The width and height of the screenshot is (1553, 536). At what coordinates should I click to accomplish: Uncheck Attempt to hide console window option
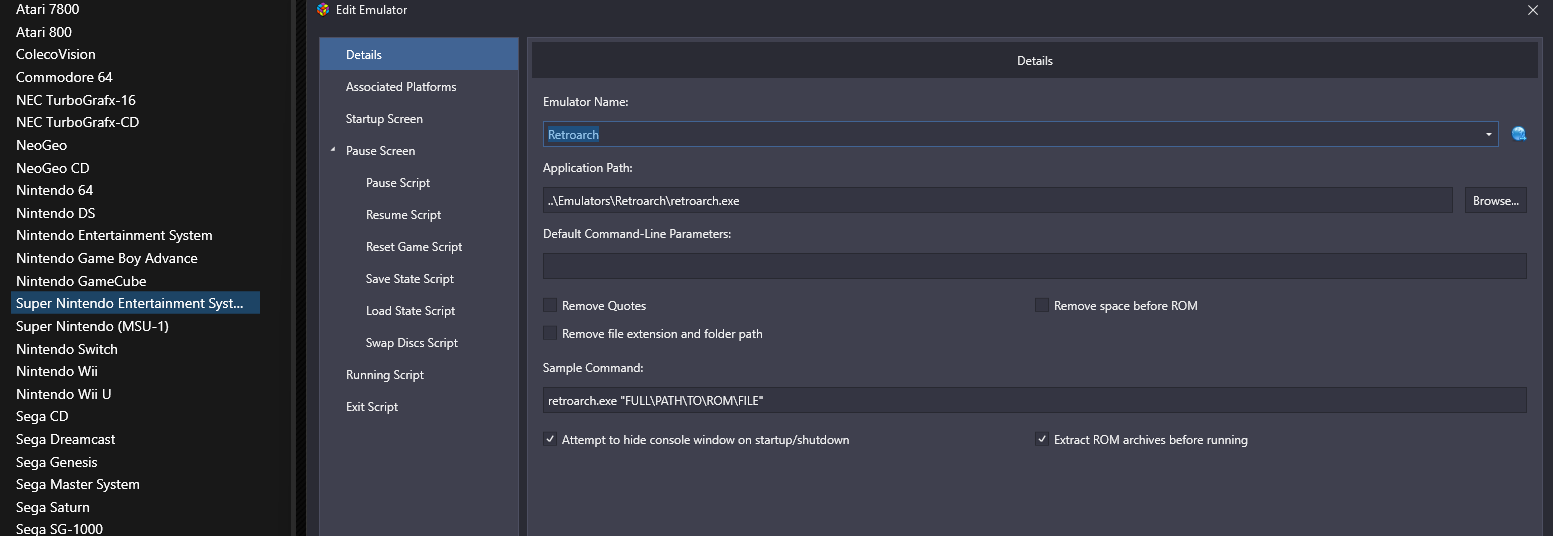point(550,439)
